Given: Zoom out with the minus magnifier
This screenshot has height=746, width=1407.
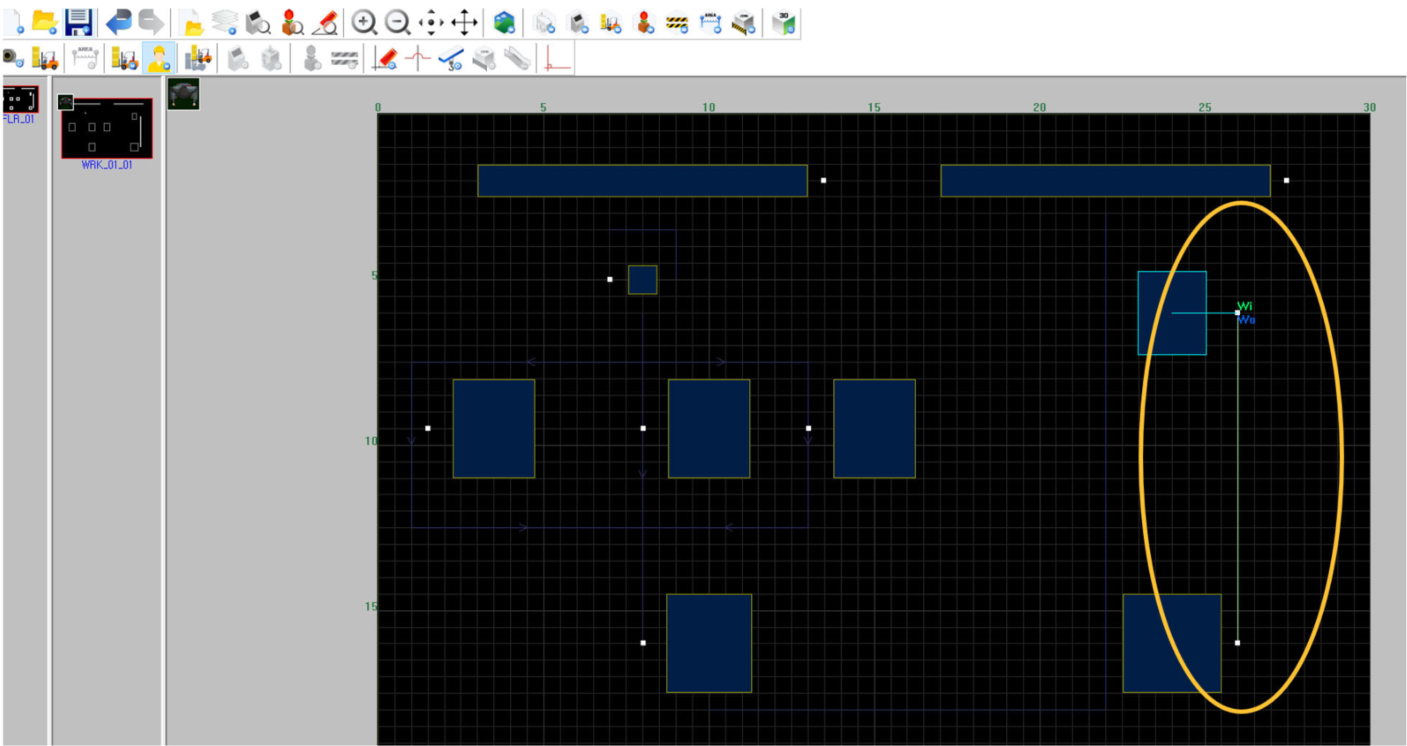Looking at the screenshot, I should [397, 21].
